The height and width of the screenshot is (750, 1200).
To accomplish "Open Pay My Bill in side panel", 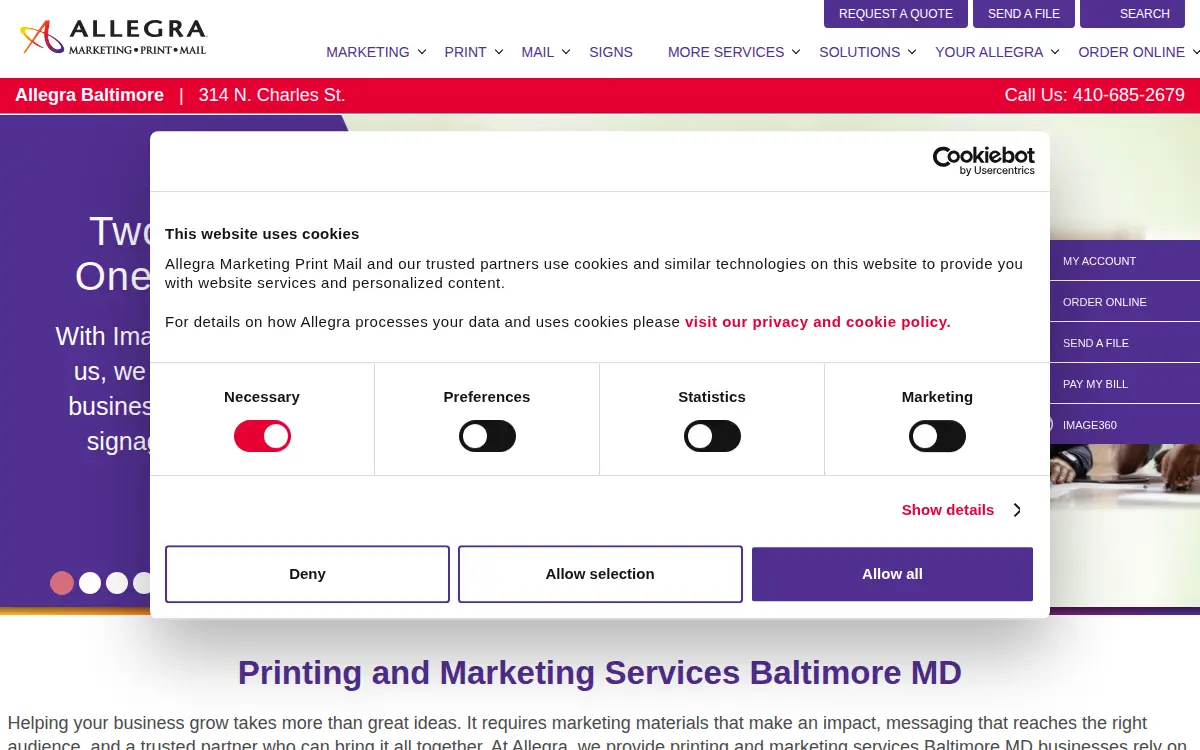I will pyautogui.click(x=1095, y=384).
